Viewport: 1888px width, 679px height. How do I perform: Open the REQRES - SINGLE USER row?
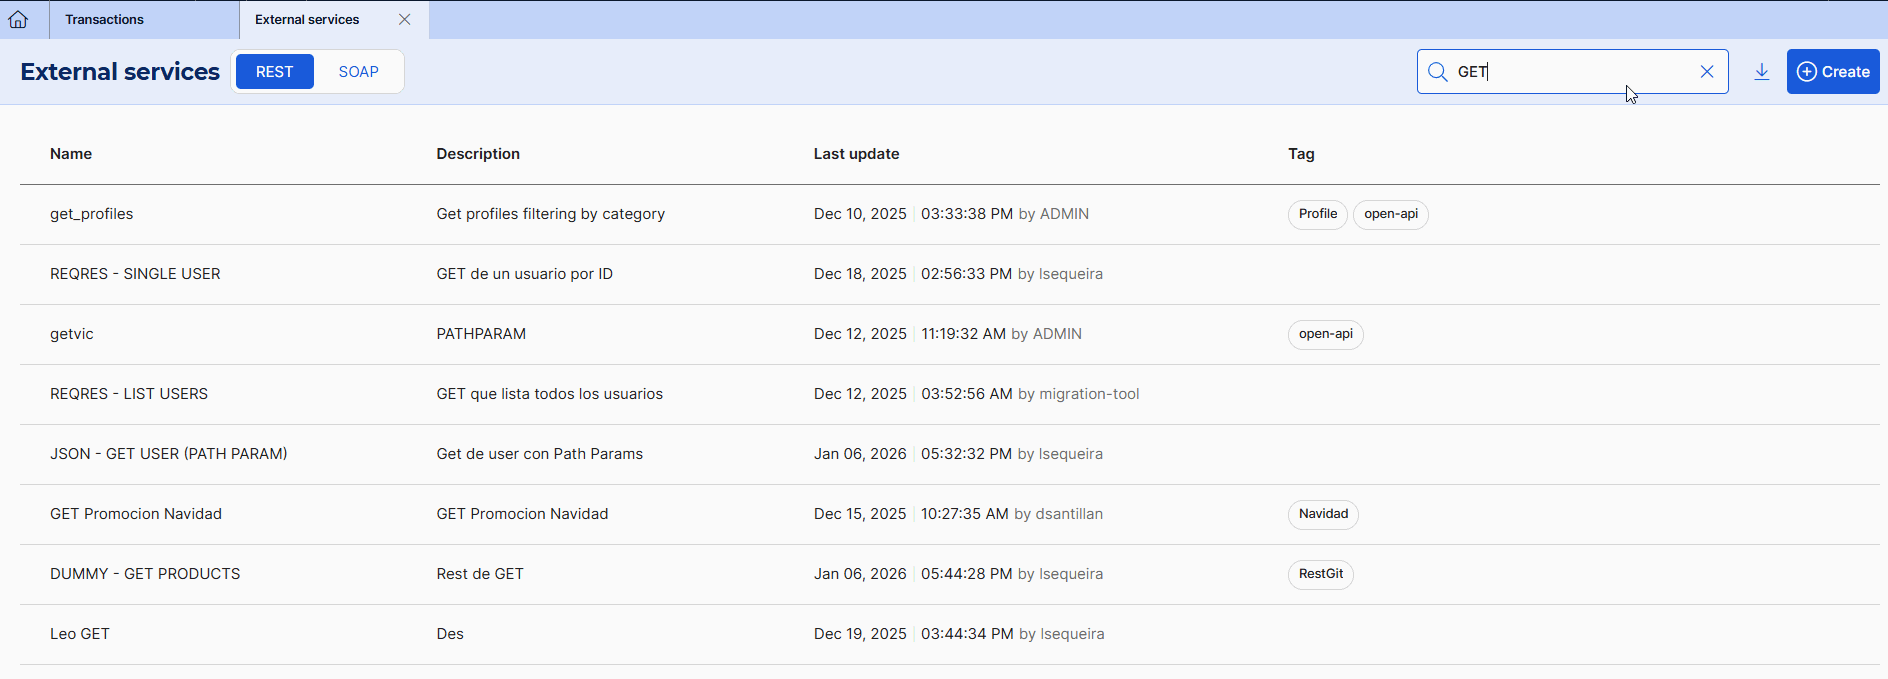pos(135,274)
